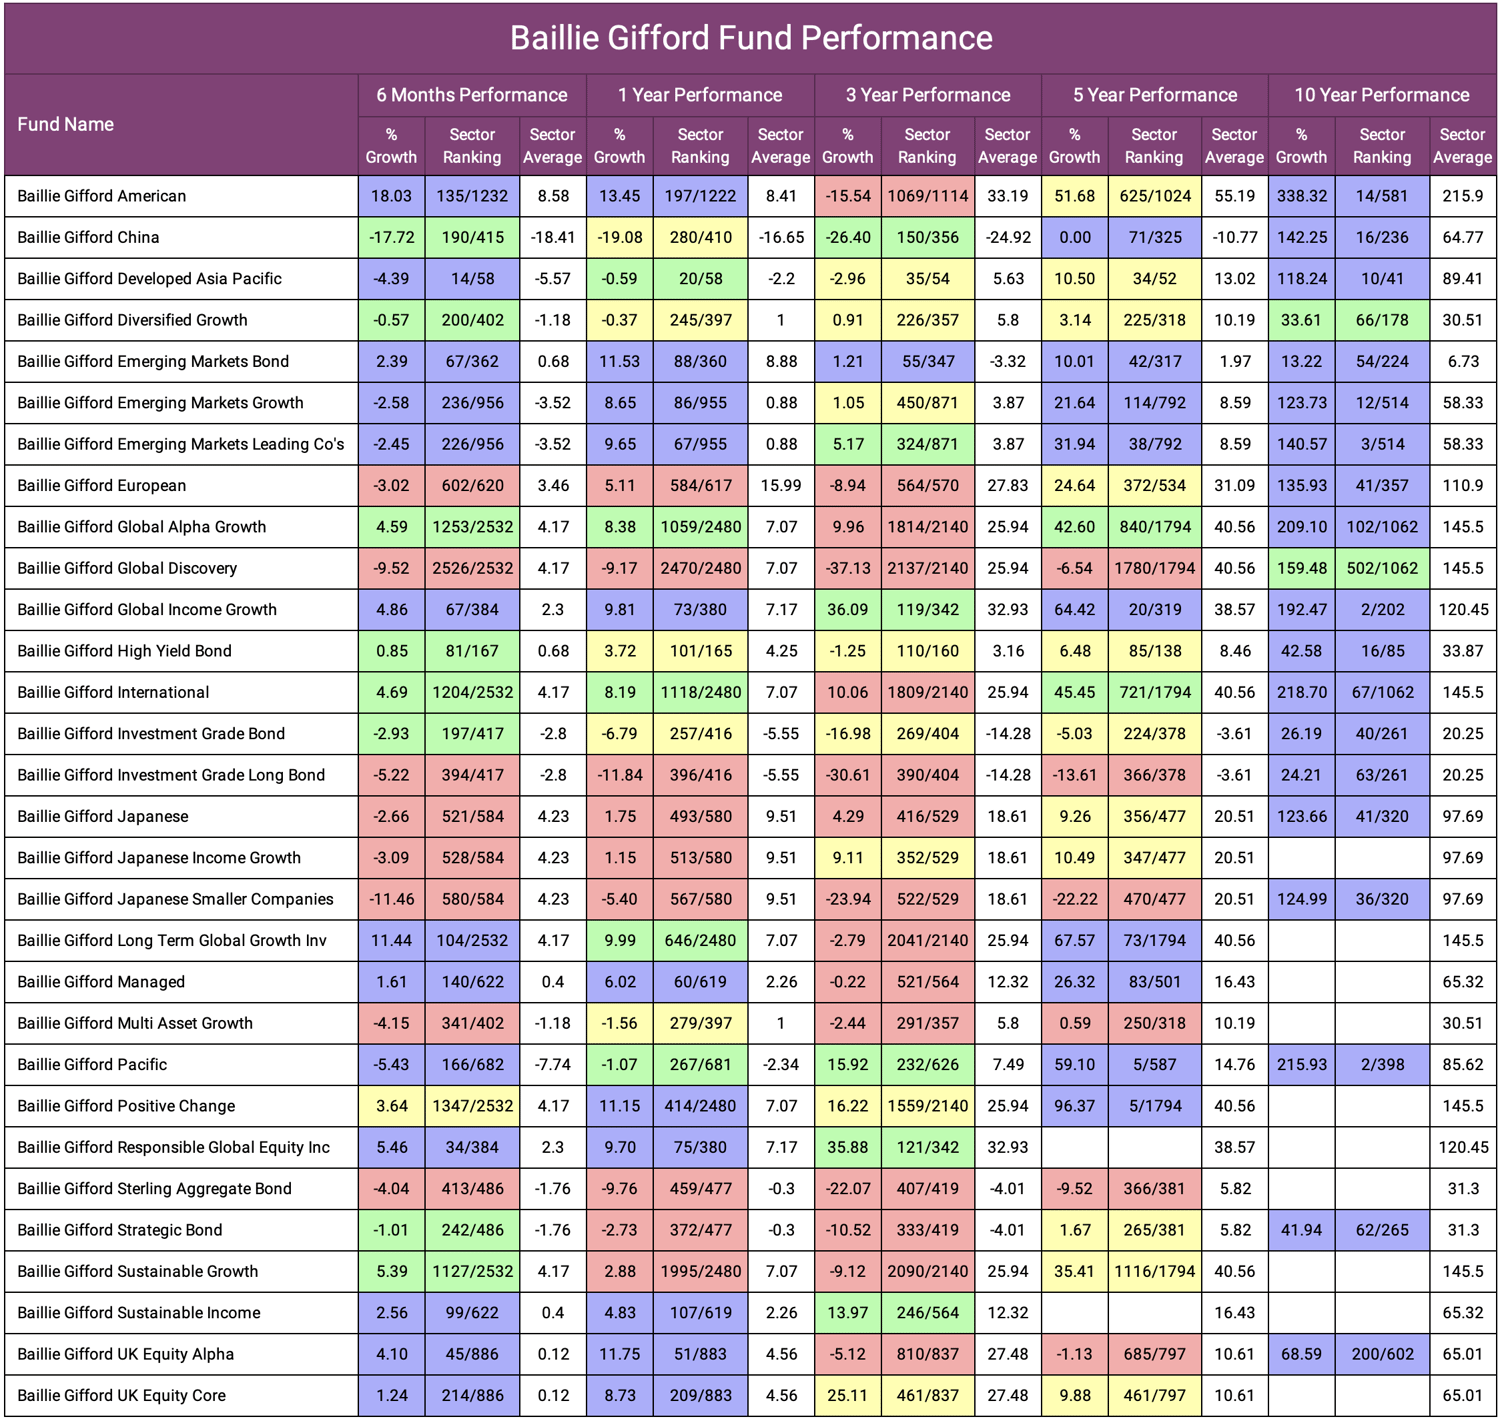The width and height of the screenshot is (1500, 1421).
Task: Select Baillie Gifford Positive Change name
Action: pyautogui.click(x=126, y=1106)
